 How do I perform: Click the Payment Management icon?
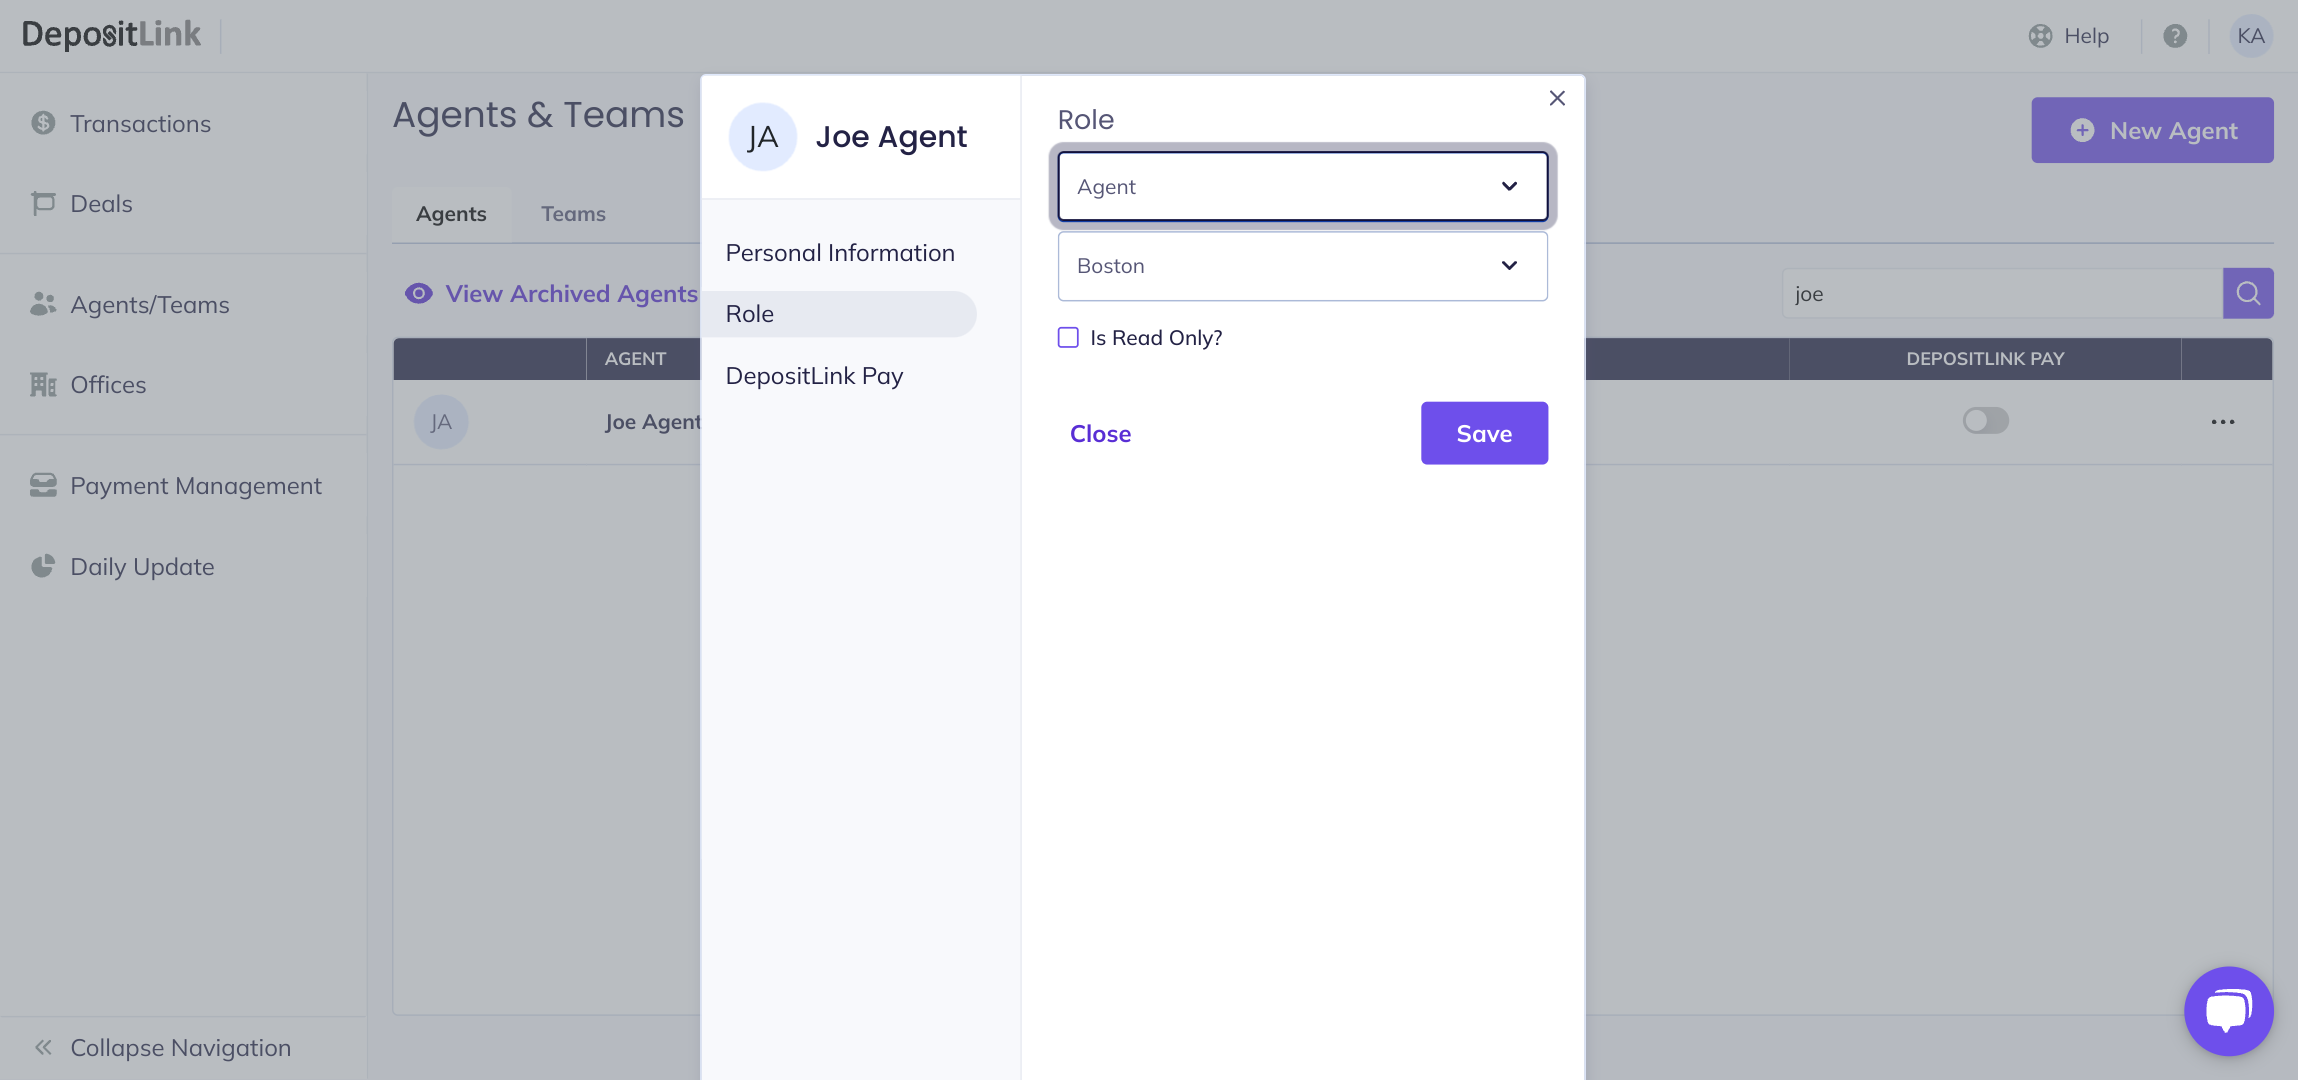coord(43,485)
